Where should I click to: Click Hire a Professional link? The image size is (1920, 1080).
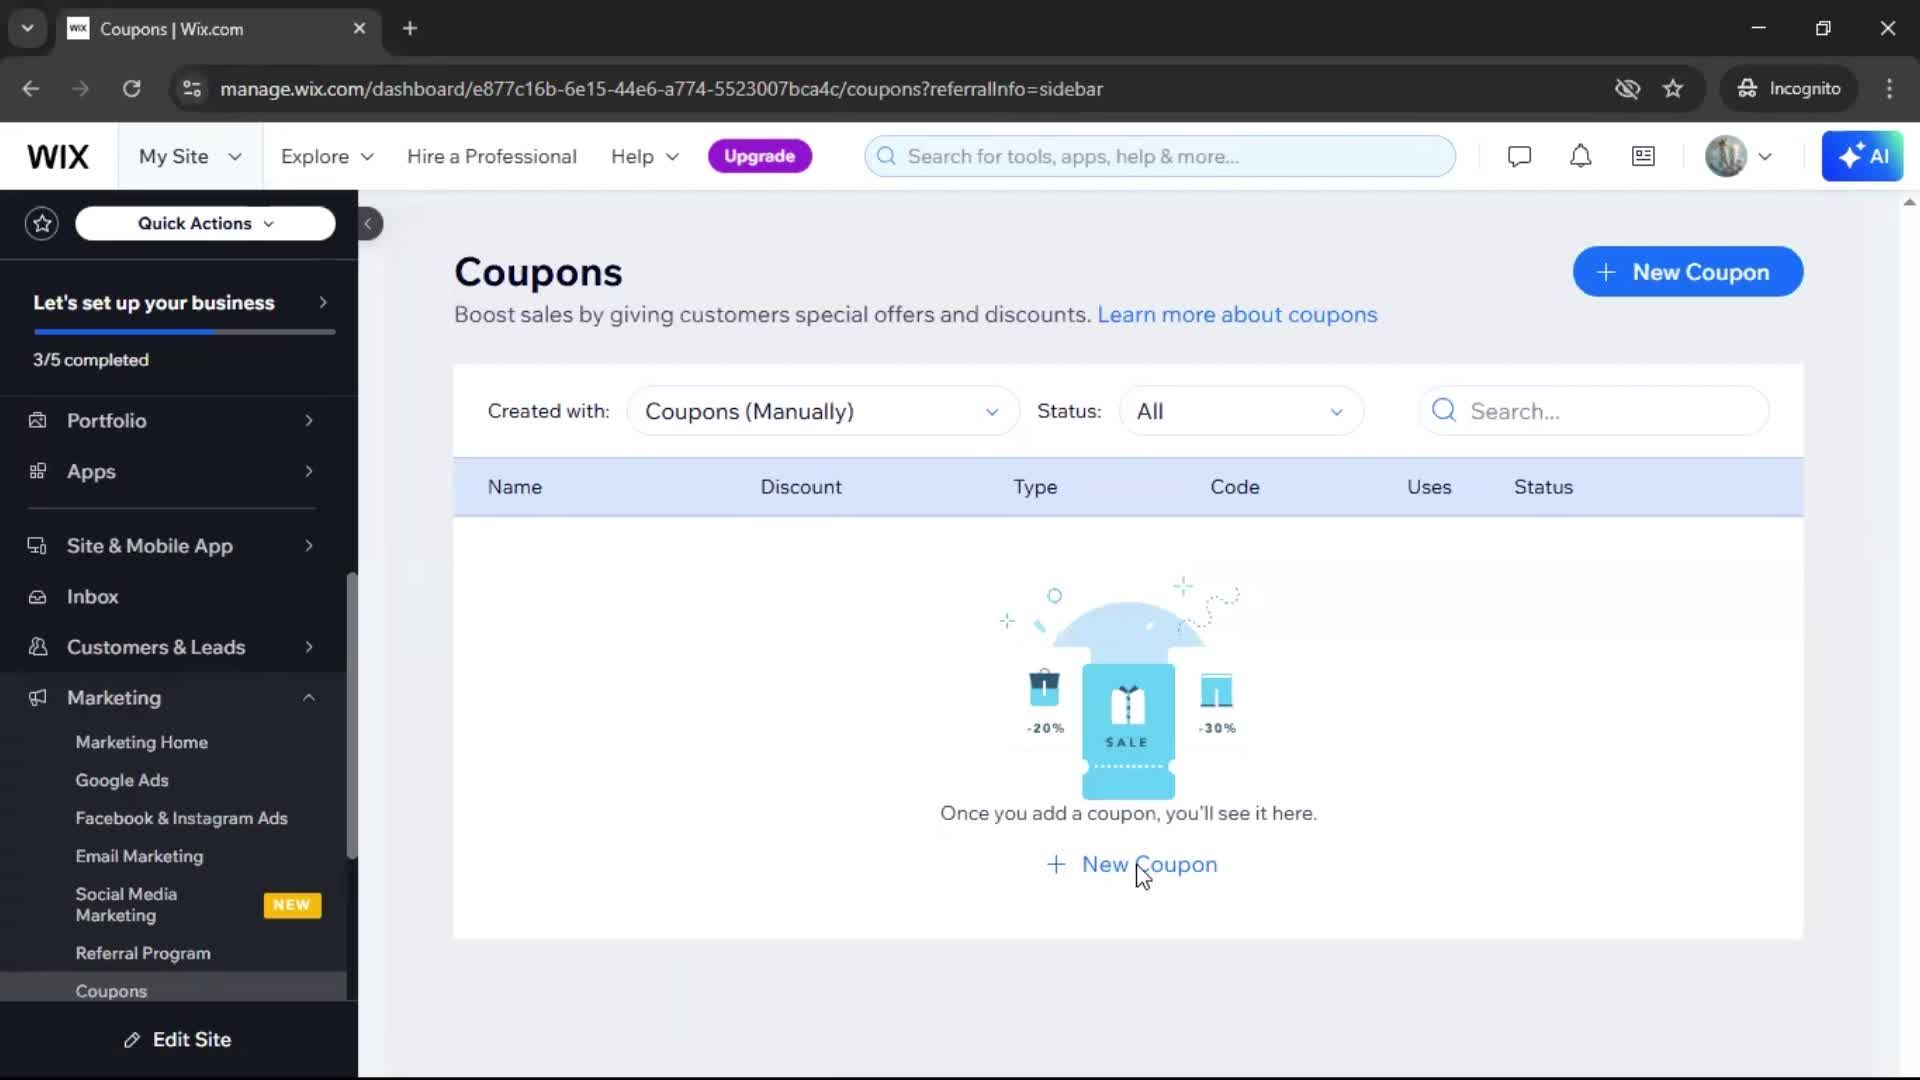492,157
